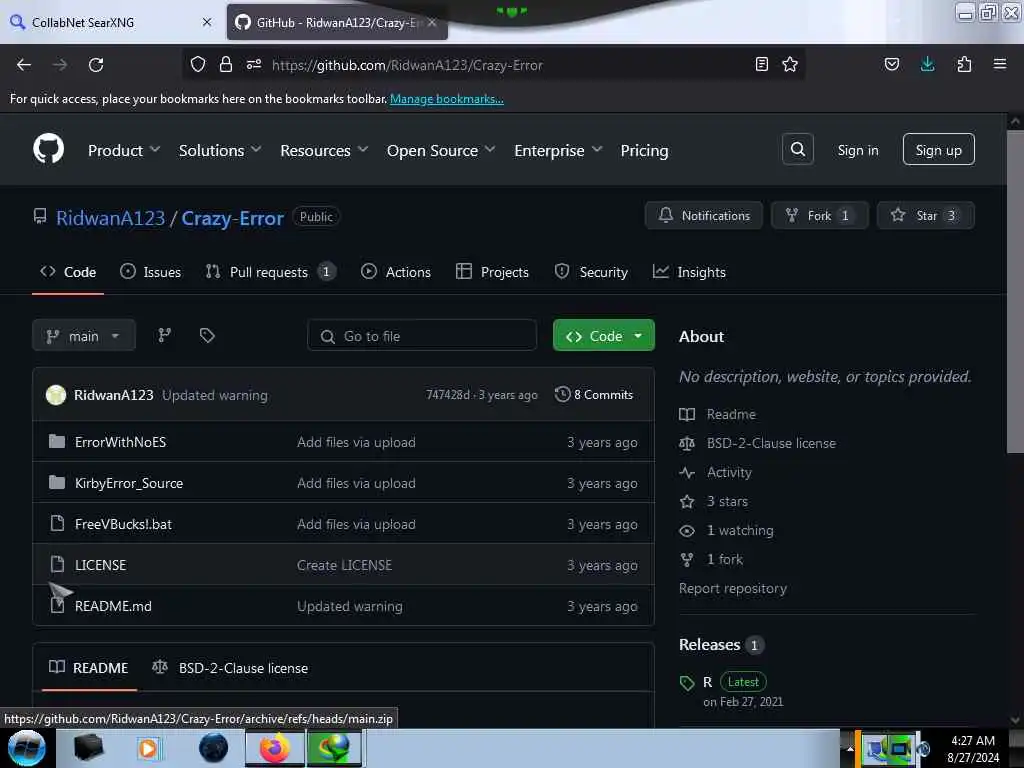1024x768 pixels.
Task: Open the GitHub search magnifier button
Action: tap(797, 150)
